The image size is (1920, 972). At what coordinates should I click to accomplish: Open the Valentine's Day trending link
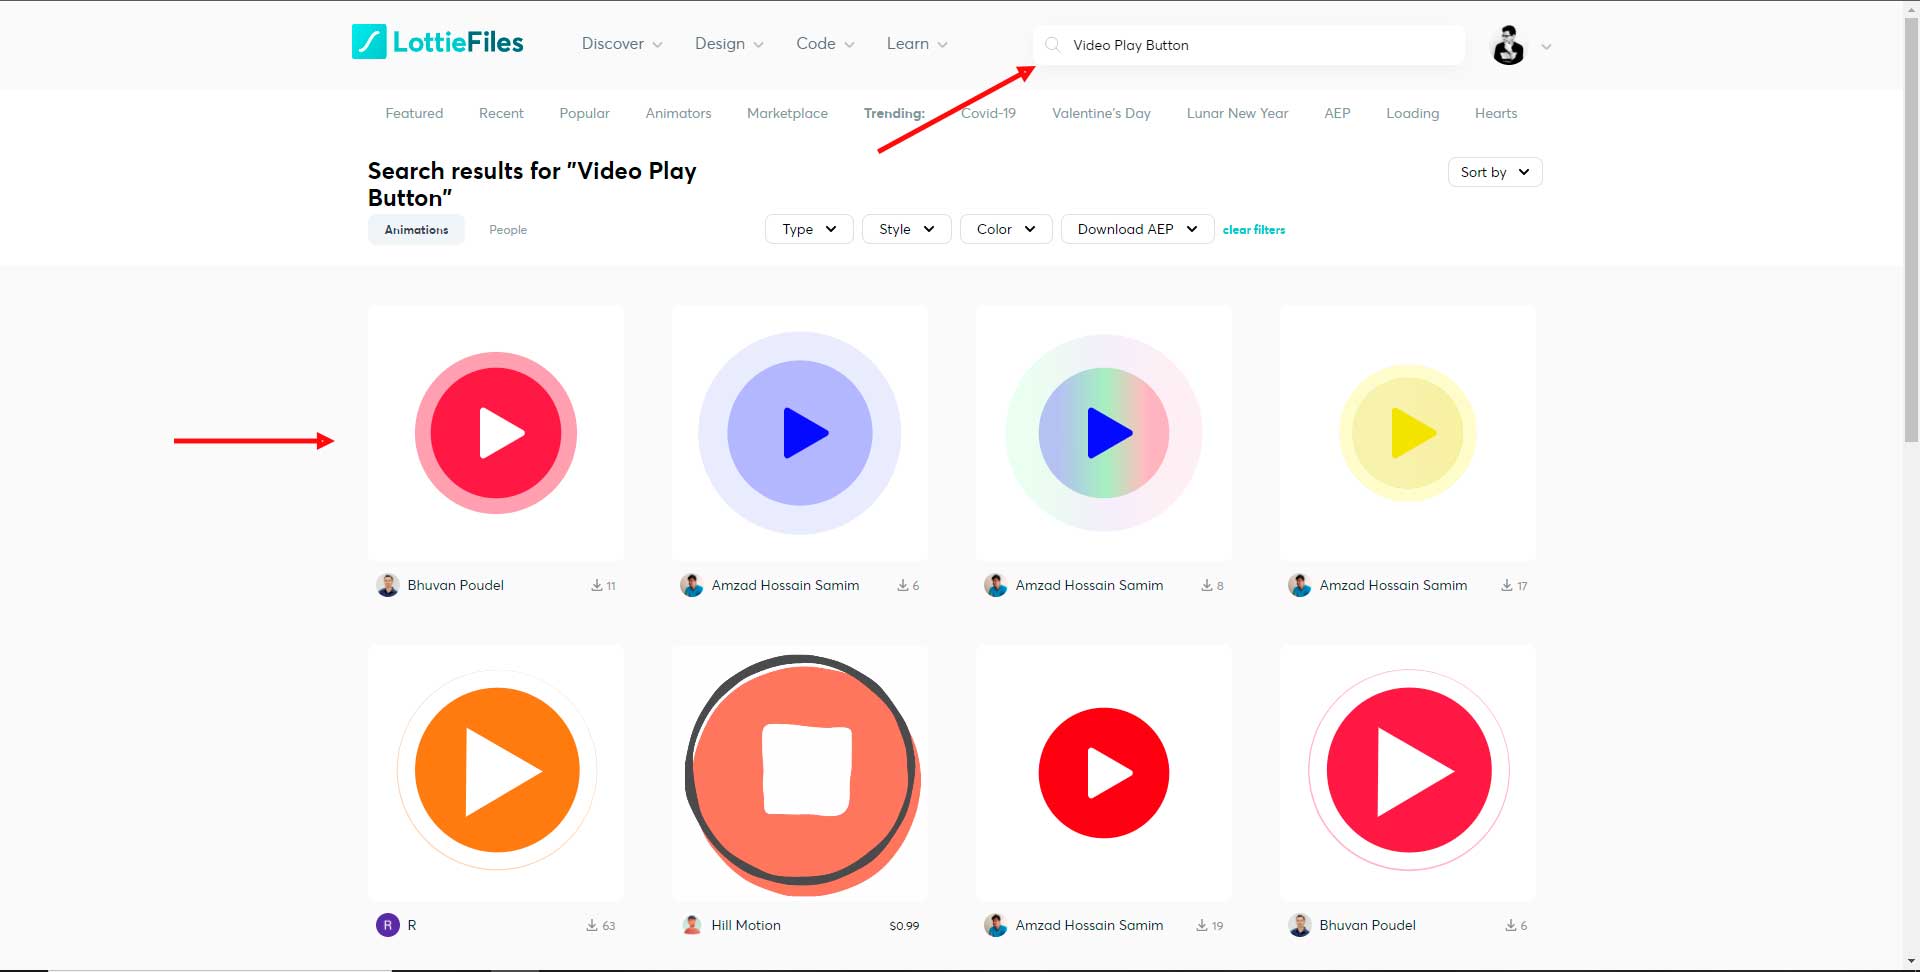pos(1101,113)
